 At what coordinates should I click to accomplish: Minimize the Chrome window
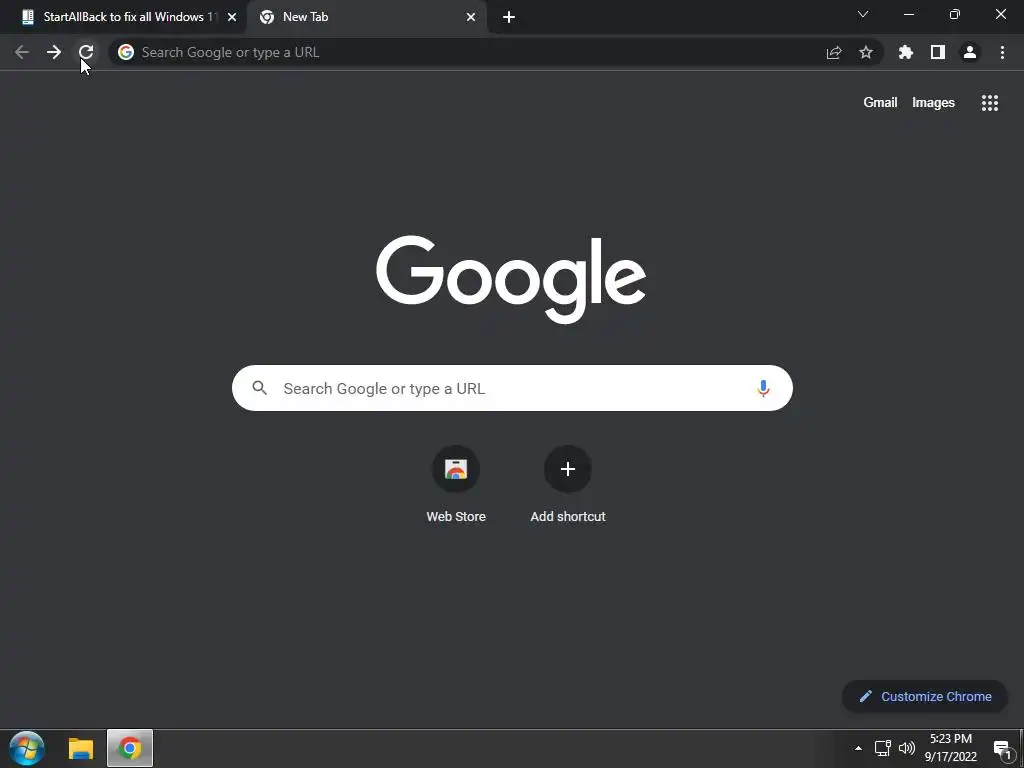click(x=908, y=14)
